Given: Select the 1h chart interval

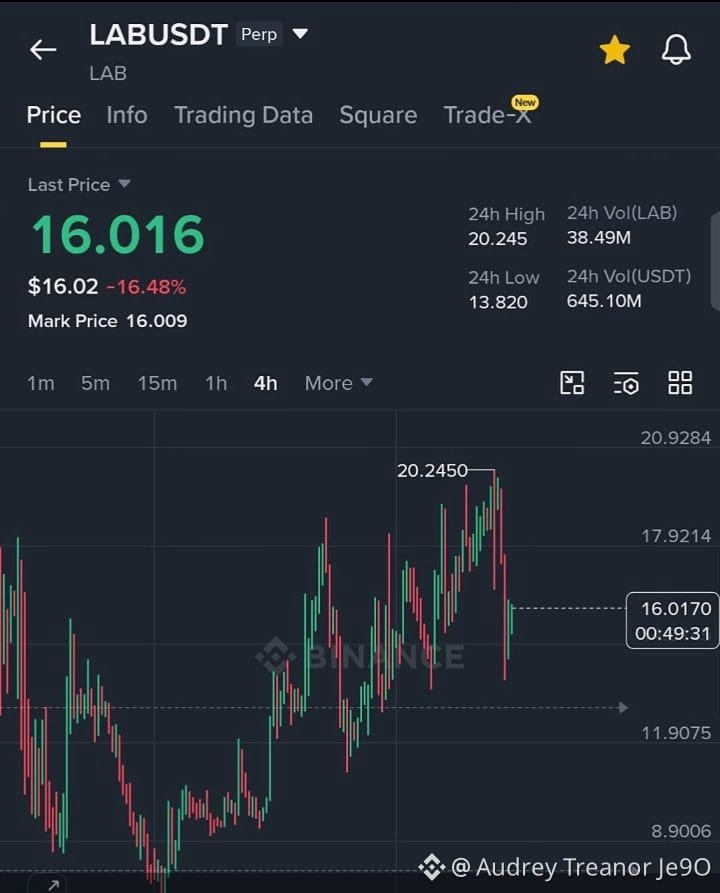Looking at the screenshot, I should click(216, 383).
